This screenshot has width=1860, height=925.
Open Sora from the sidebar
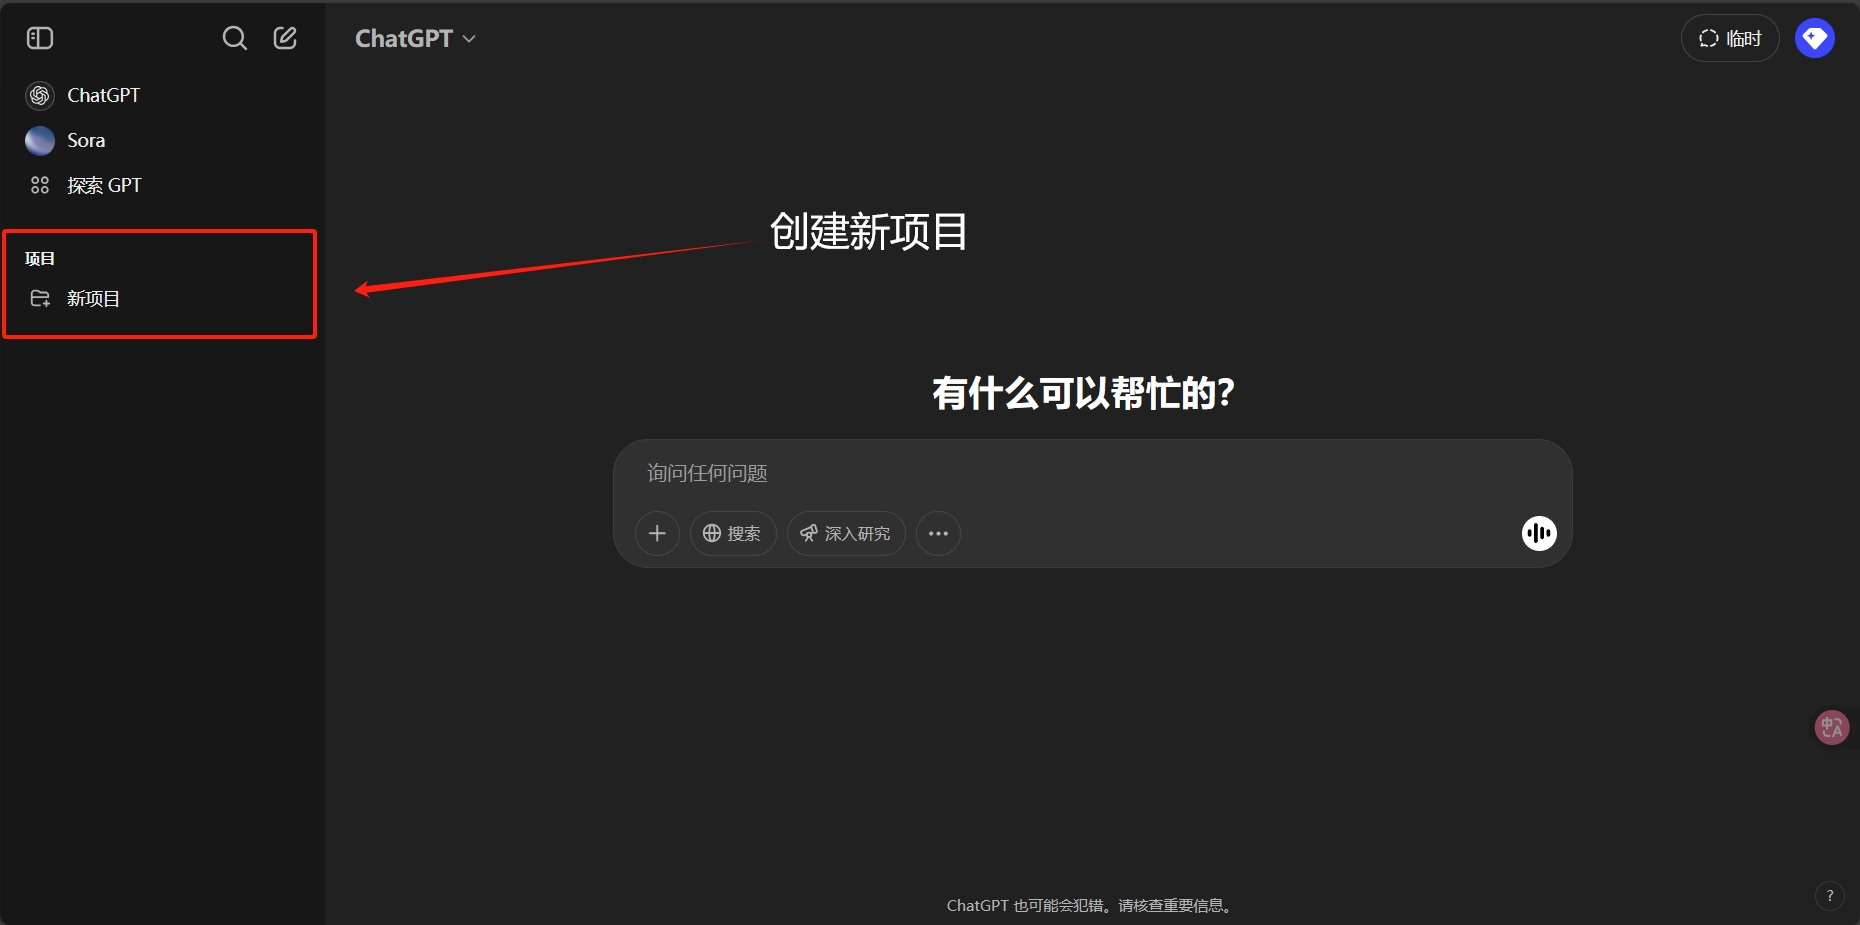click(x=85, y=140)
